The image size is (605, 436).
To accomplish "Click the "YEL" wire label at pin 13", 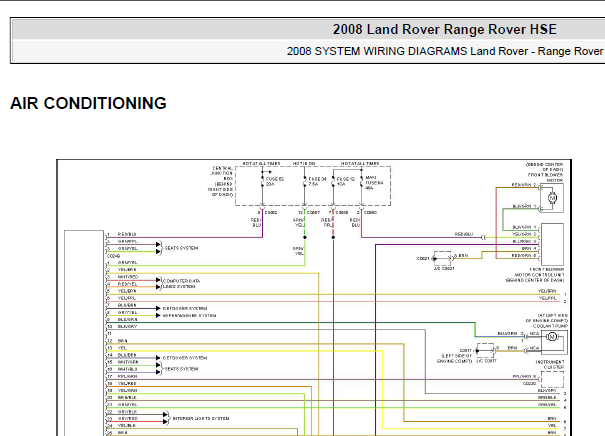I will click(x=122, y=348).
